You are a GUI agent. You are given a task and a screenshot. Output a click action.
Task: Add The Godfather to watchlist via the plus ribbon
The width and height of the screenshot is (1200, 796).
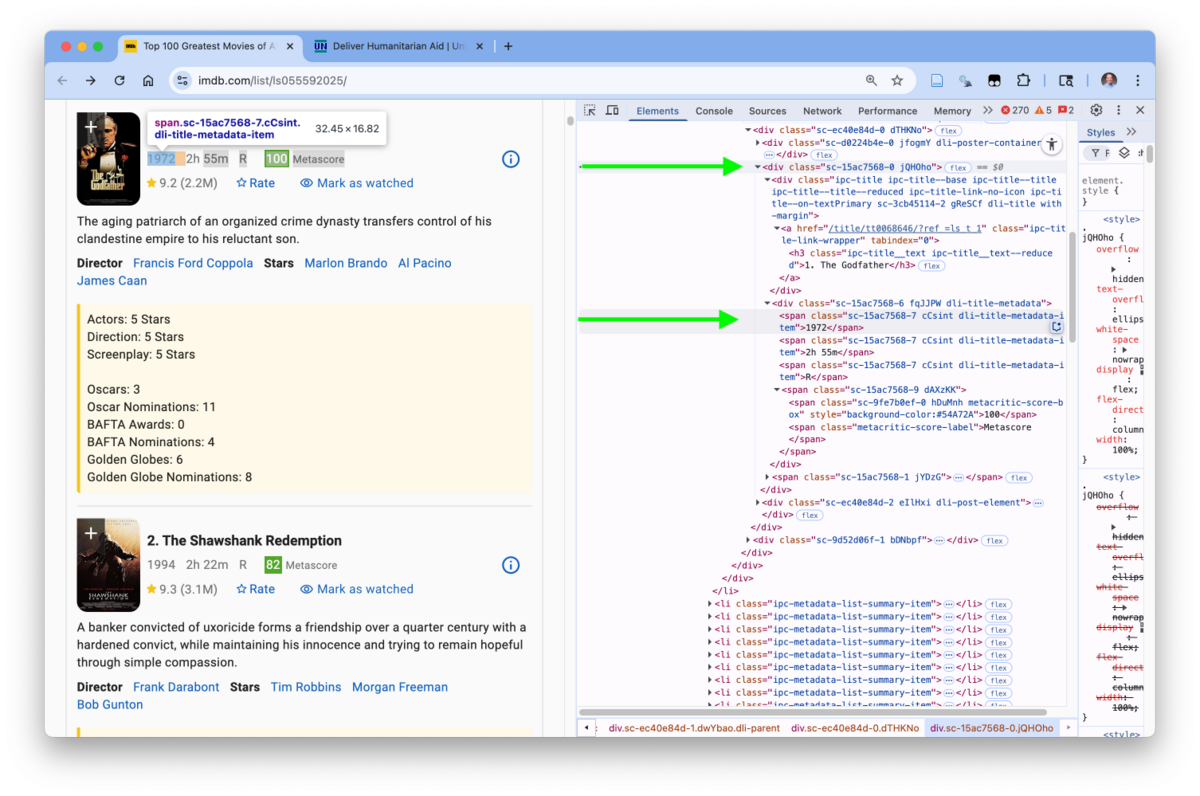pos(90,127)
